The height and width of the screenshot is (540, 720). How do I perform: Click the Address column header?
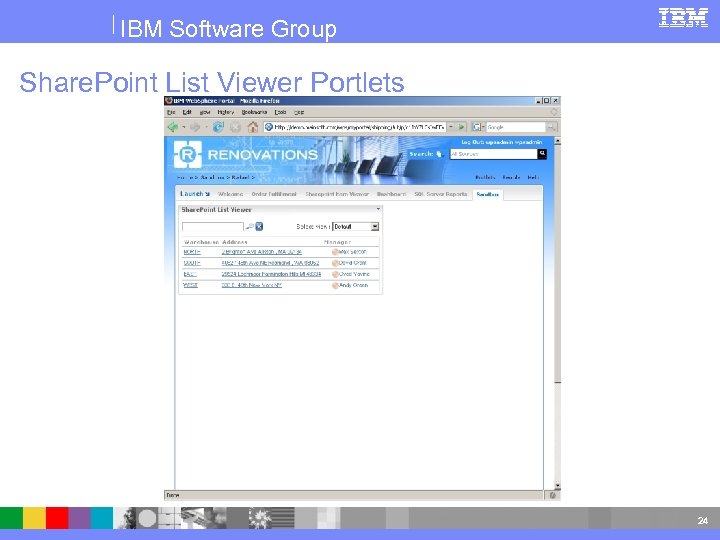point(235,242)
